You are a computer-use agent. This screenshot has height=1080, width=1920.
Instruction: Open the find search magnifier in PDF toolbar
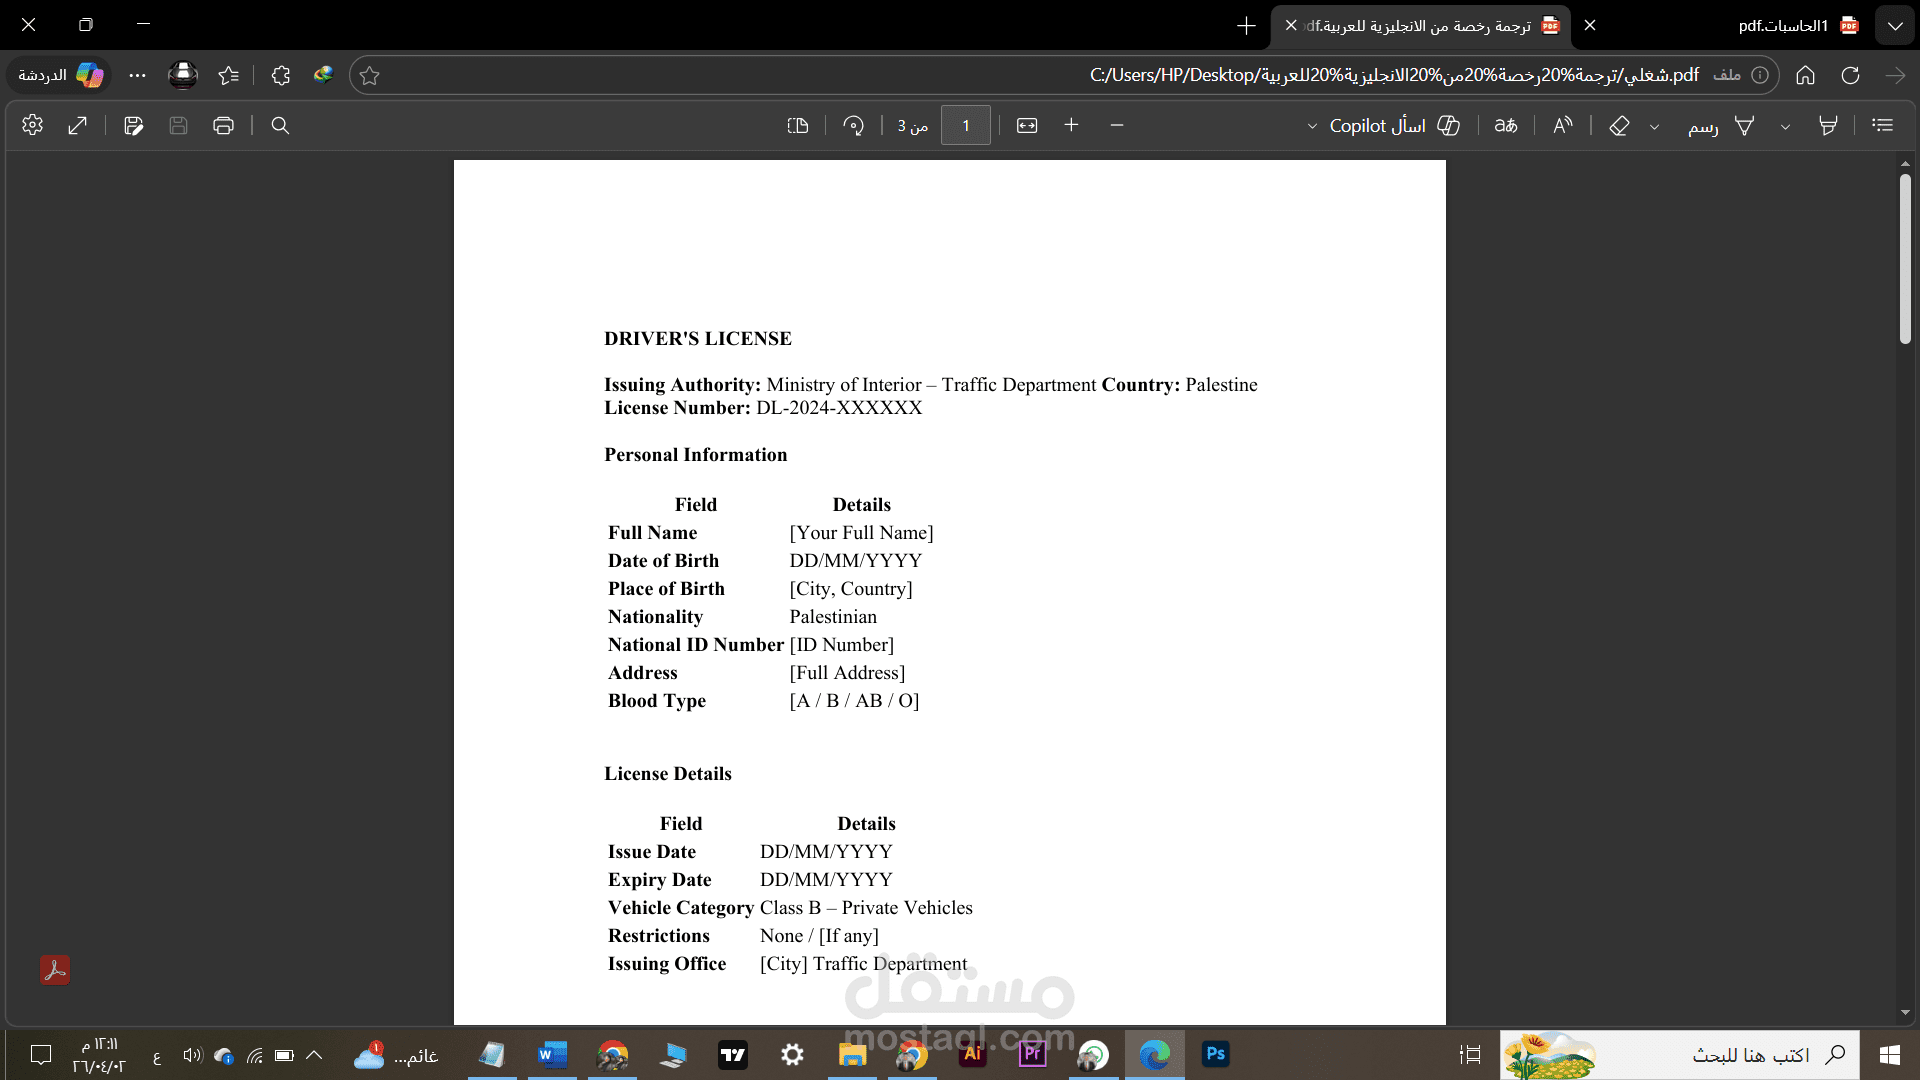(280, 125)
